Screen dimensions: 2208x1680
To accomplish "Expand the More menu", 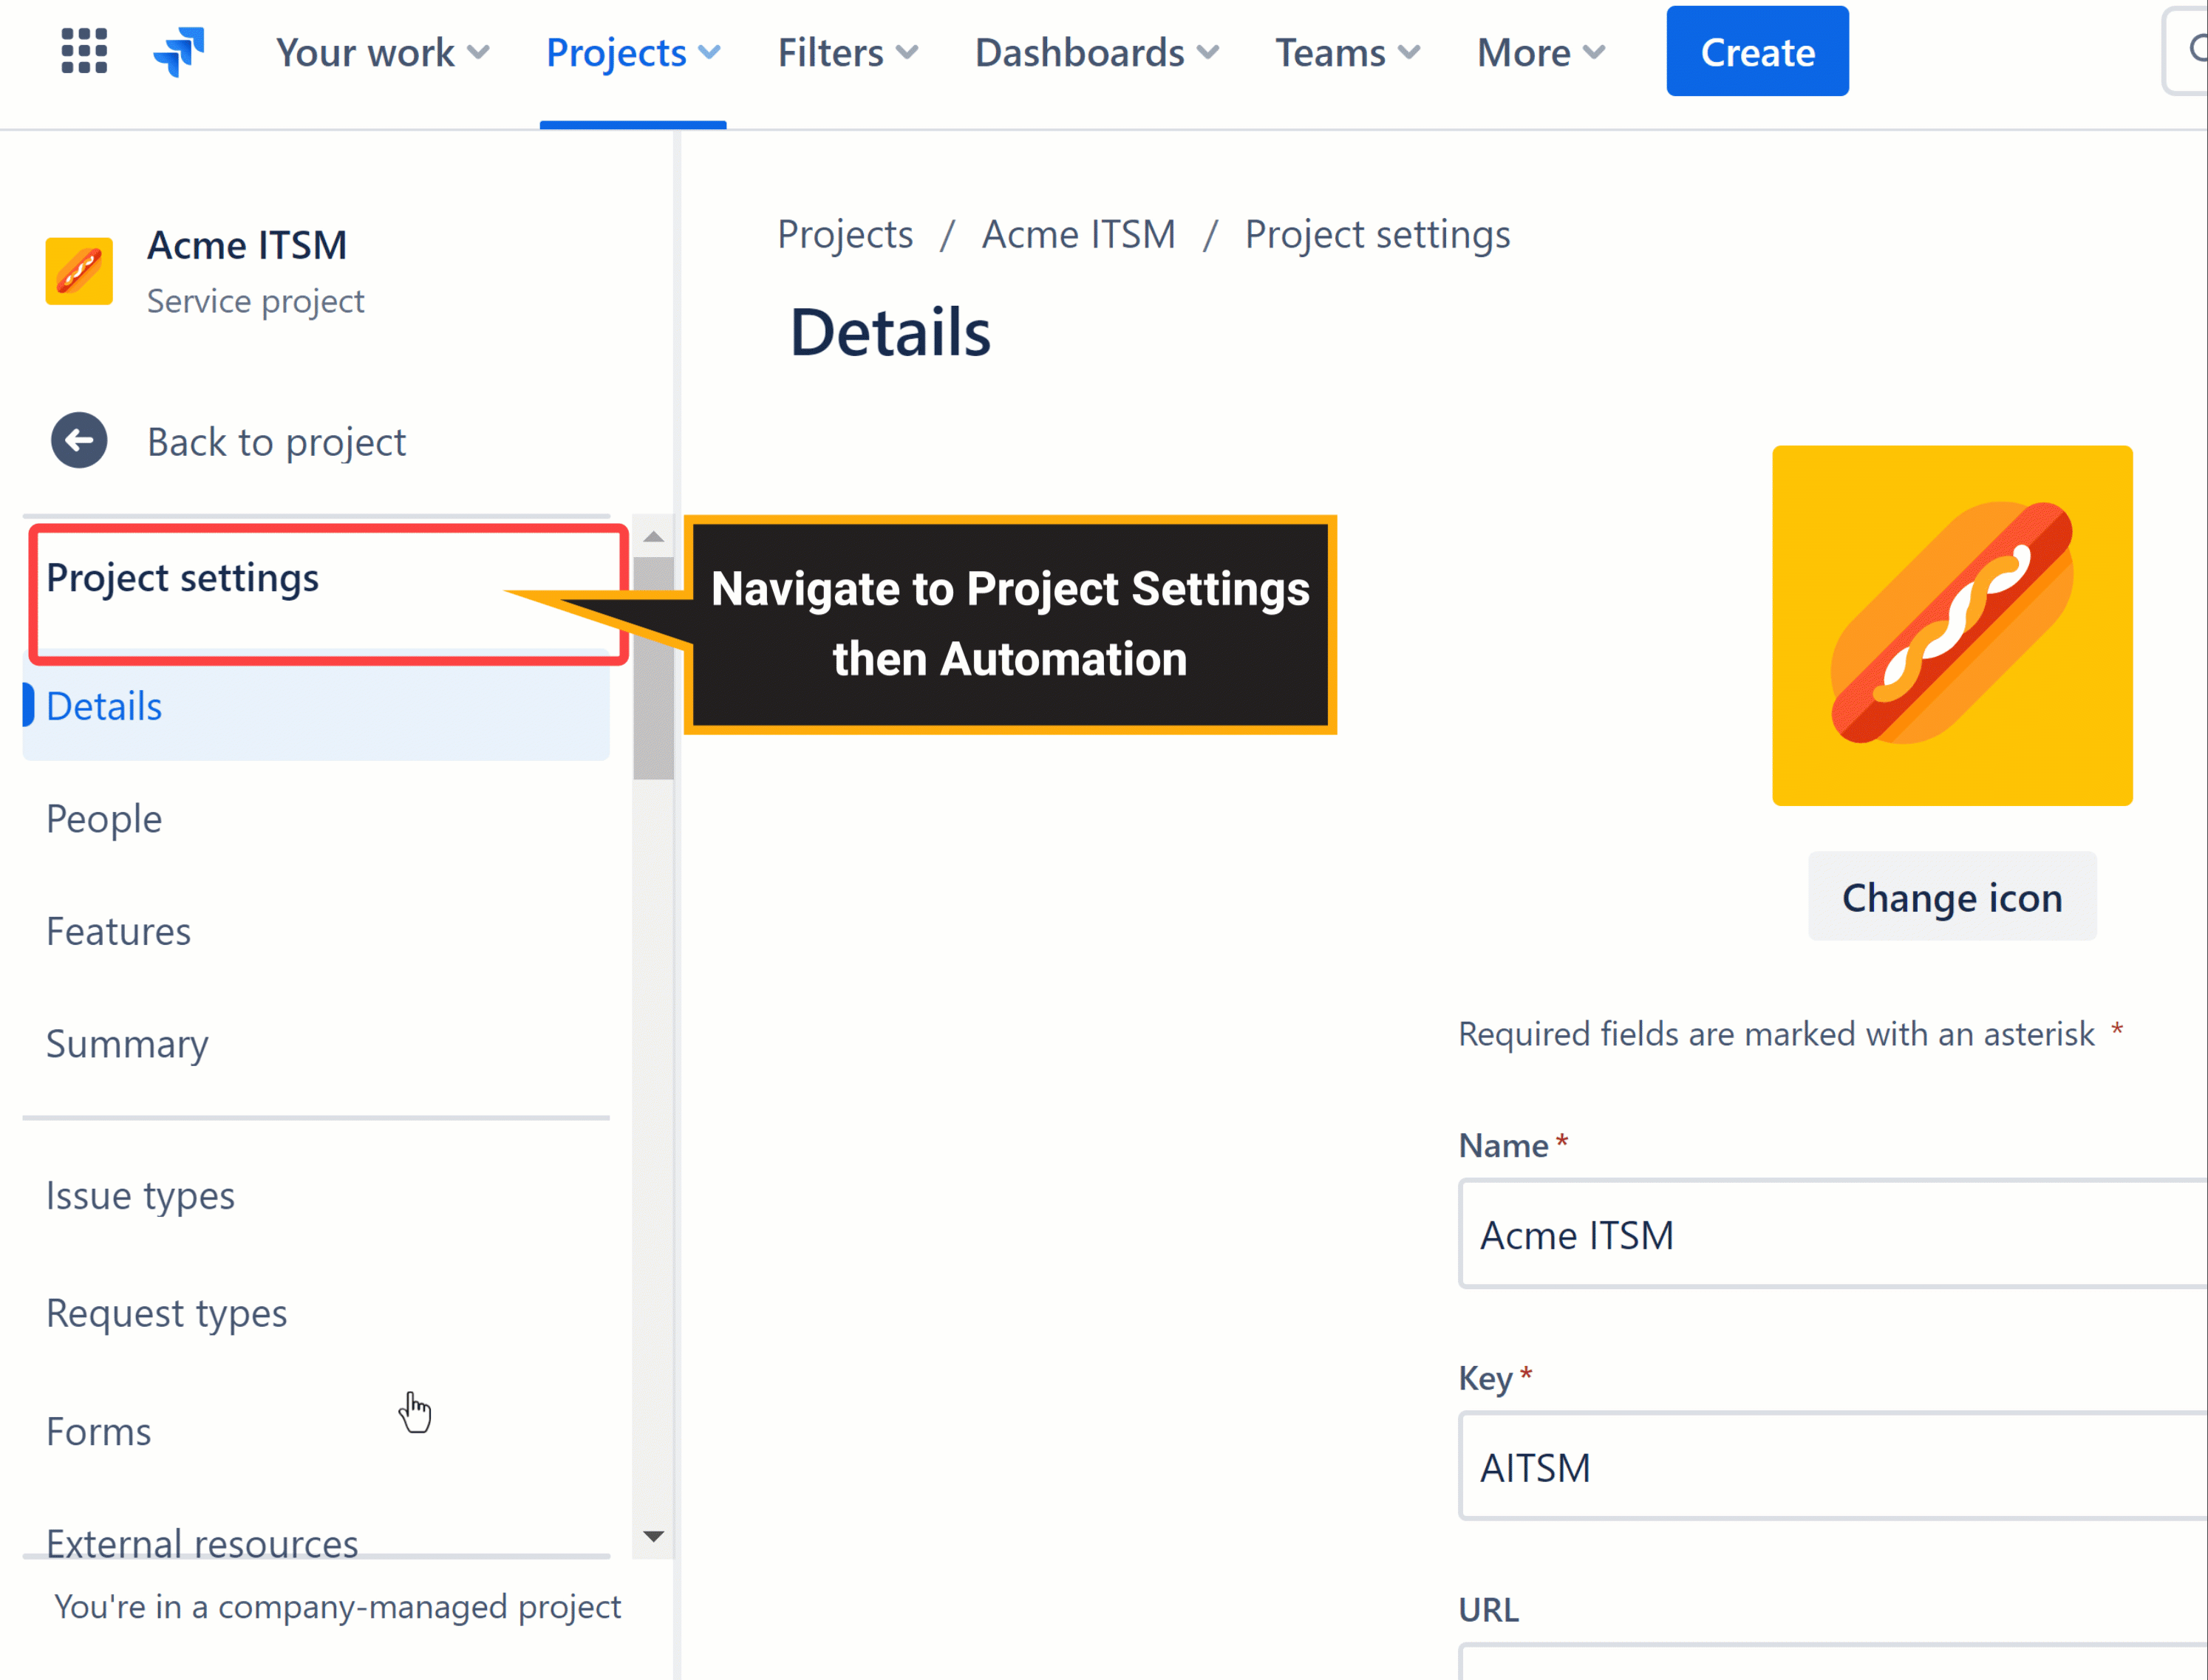I will 1541,53.
